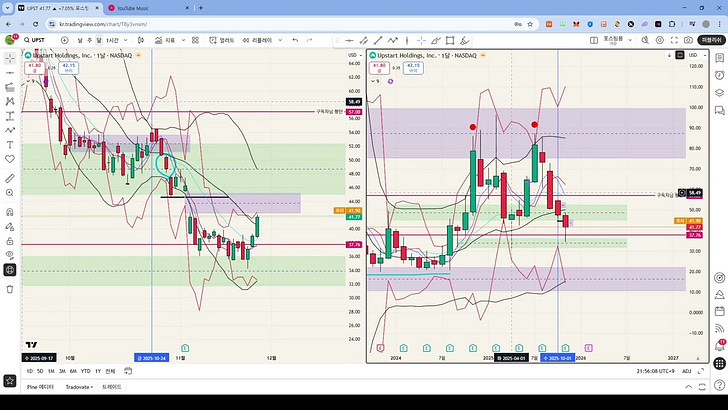Image resolution: width=728 pixels, height=410 pixels.
Task: Redo the last chart action
Action: [310, 40]
